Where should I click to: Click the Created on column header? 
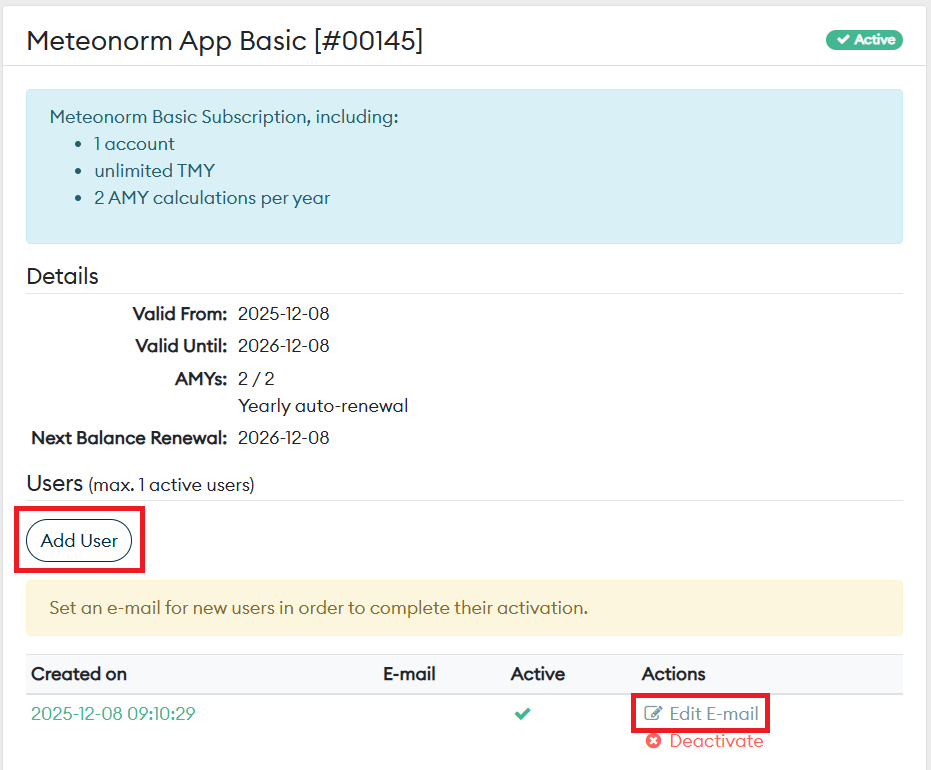79,674
